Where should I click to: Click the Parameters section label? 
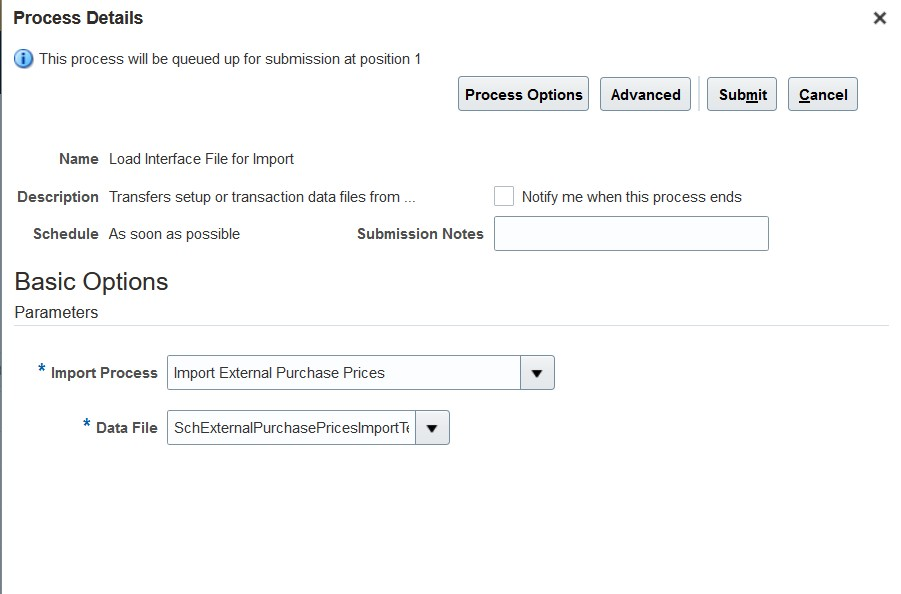56,313
